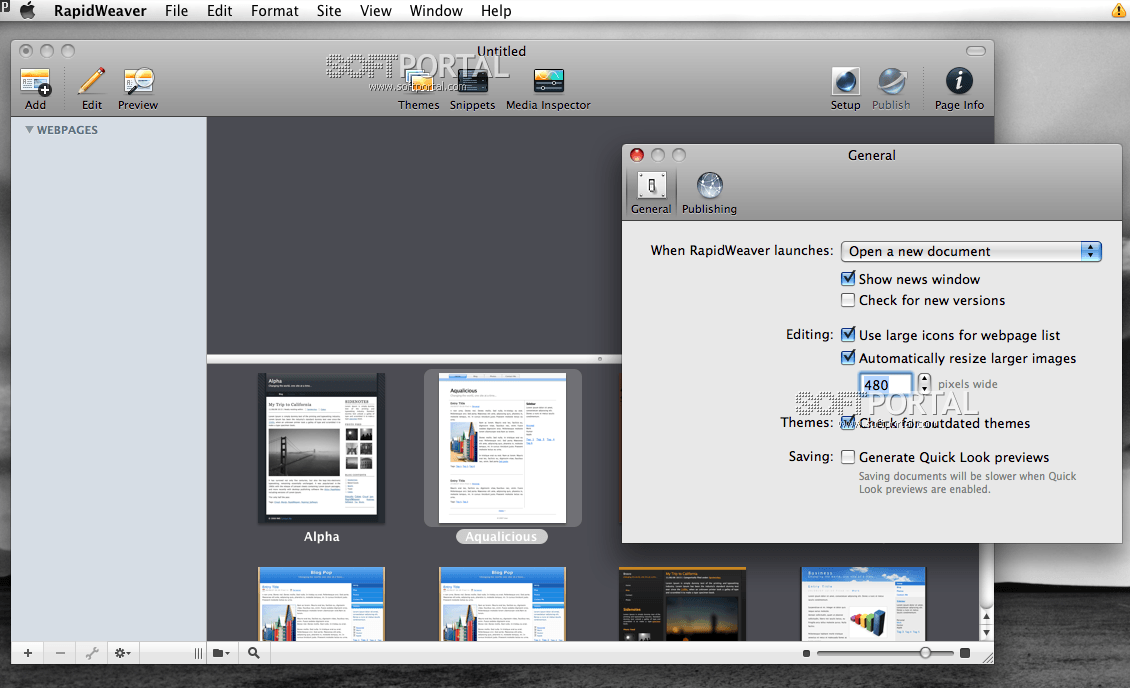The height and width of the screenshot is (688, 1130).
Task: Click the pixels wide input field
Action: tap(885, 384)
